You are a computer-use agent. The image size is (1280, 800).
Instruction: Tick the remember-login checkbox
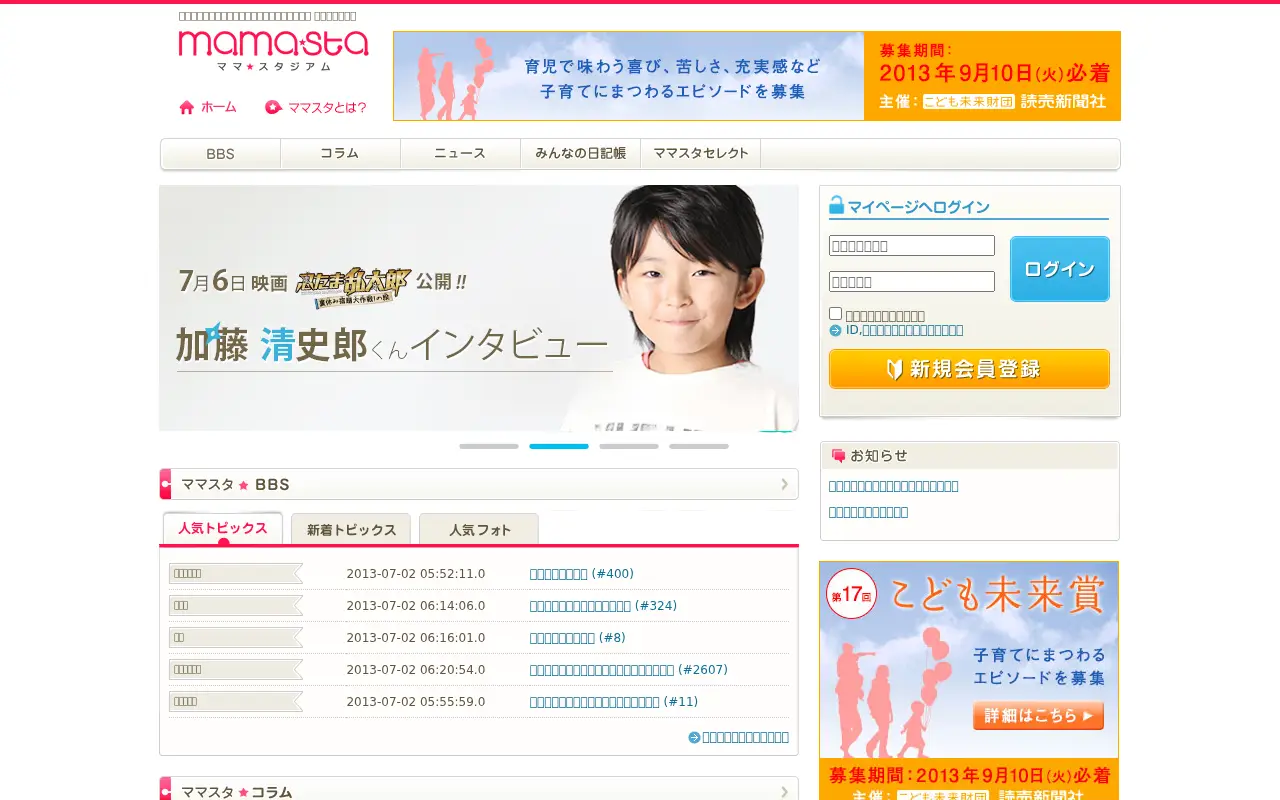coord(836,313)
